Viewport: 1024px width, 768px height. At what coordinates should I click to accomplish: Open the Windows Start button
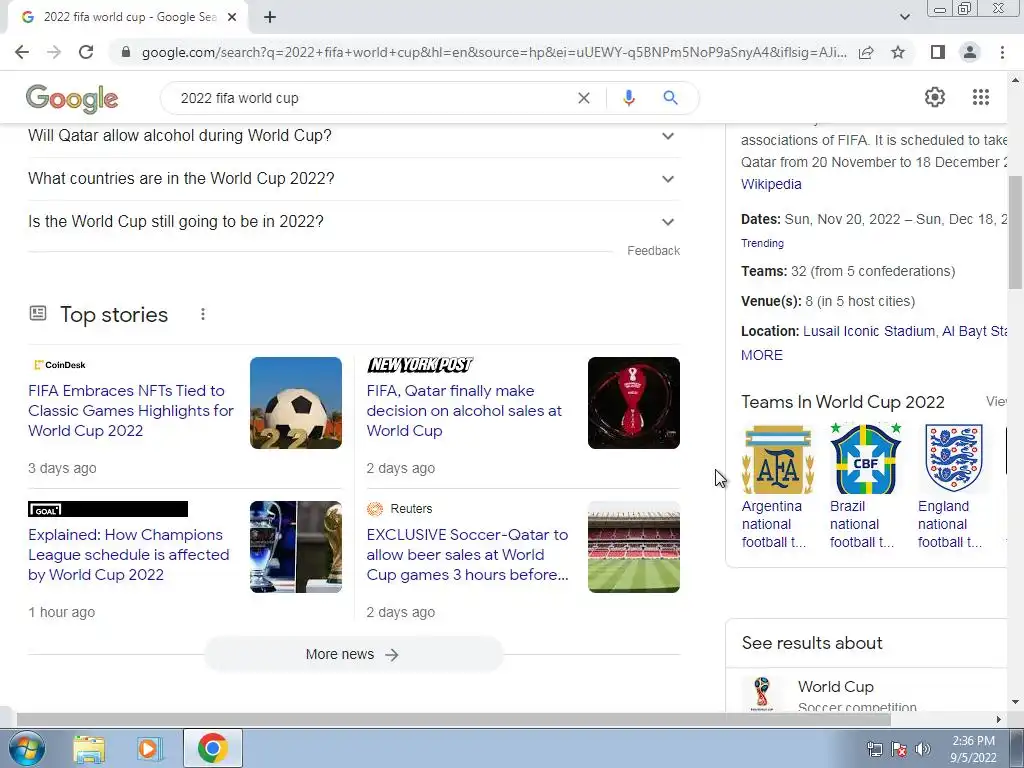(27, 748)
